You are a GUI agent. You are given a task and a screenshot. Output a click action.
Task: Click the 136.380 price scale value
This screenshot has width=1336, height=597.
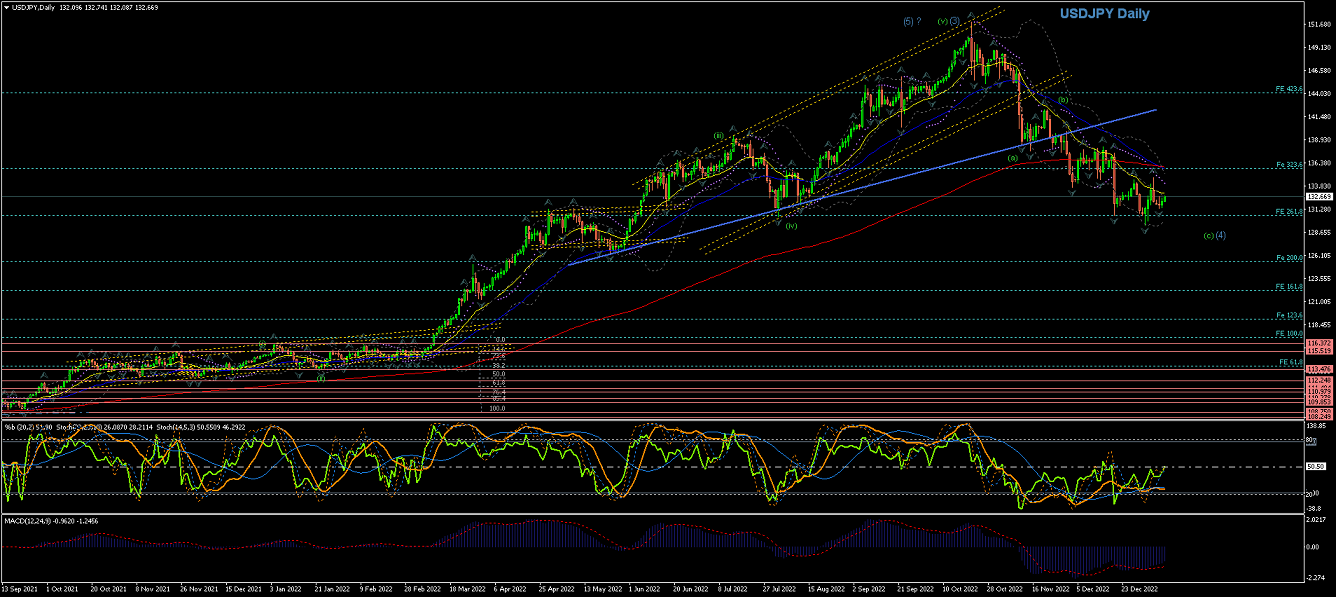click(x=1319, y=163)
